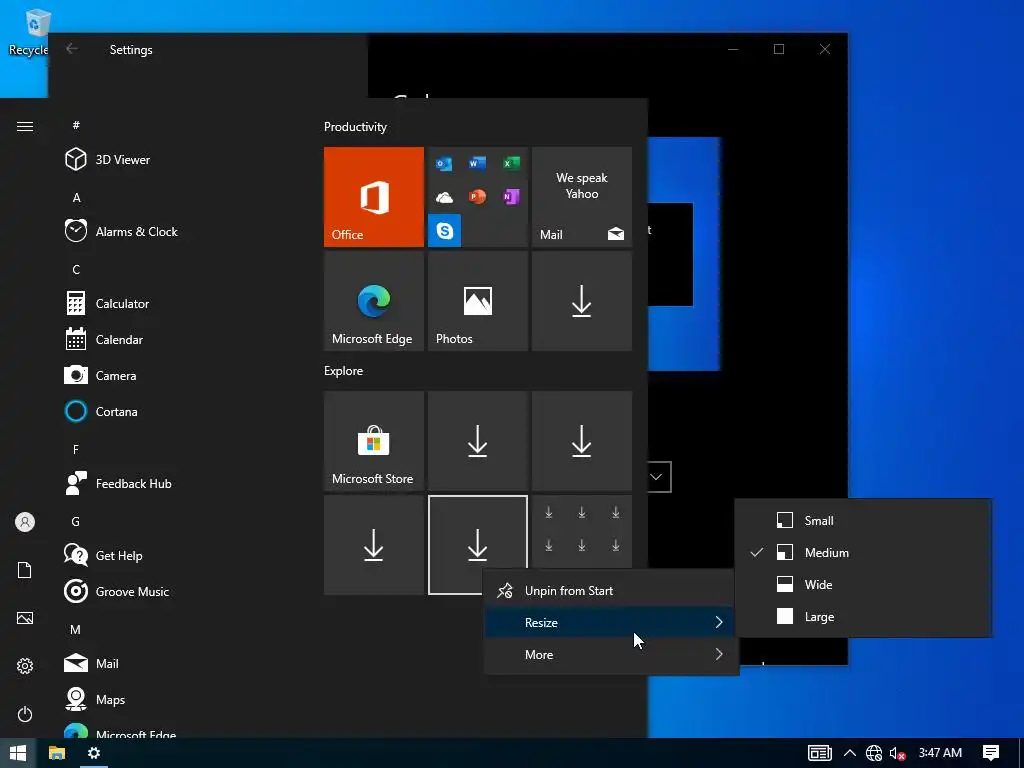Open the Action Center notifications icon
This screenshot has width=1024, height=768.
(x=991, y=753)
